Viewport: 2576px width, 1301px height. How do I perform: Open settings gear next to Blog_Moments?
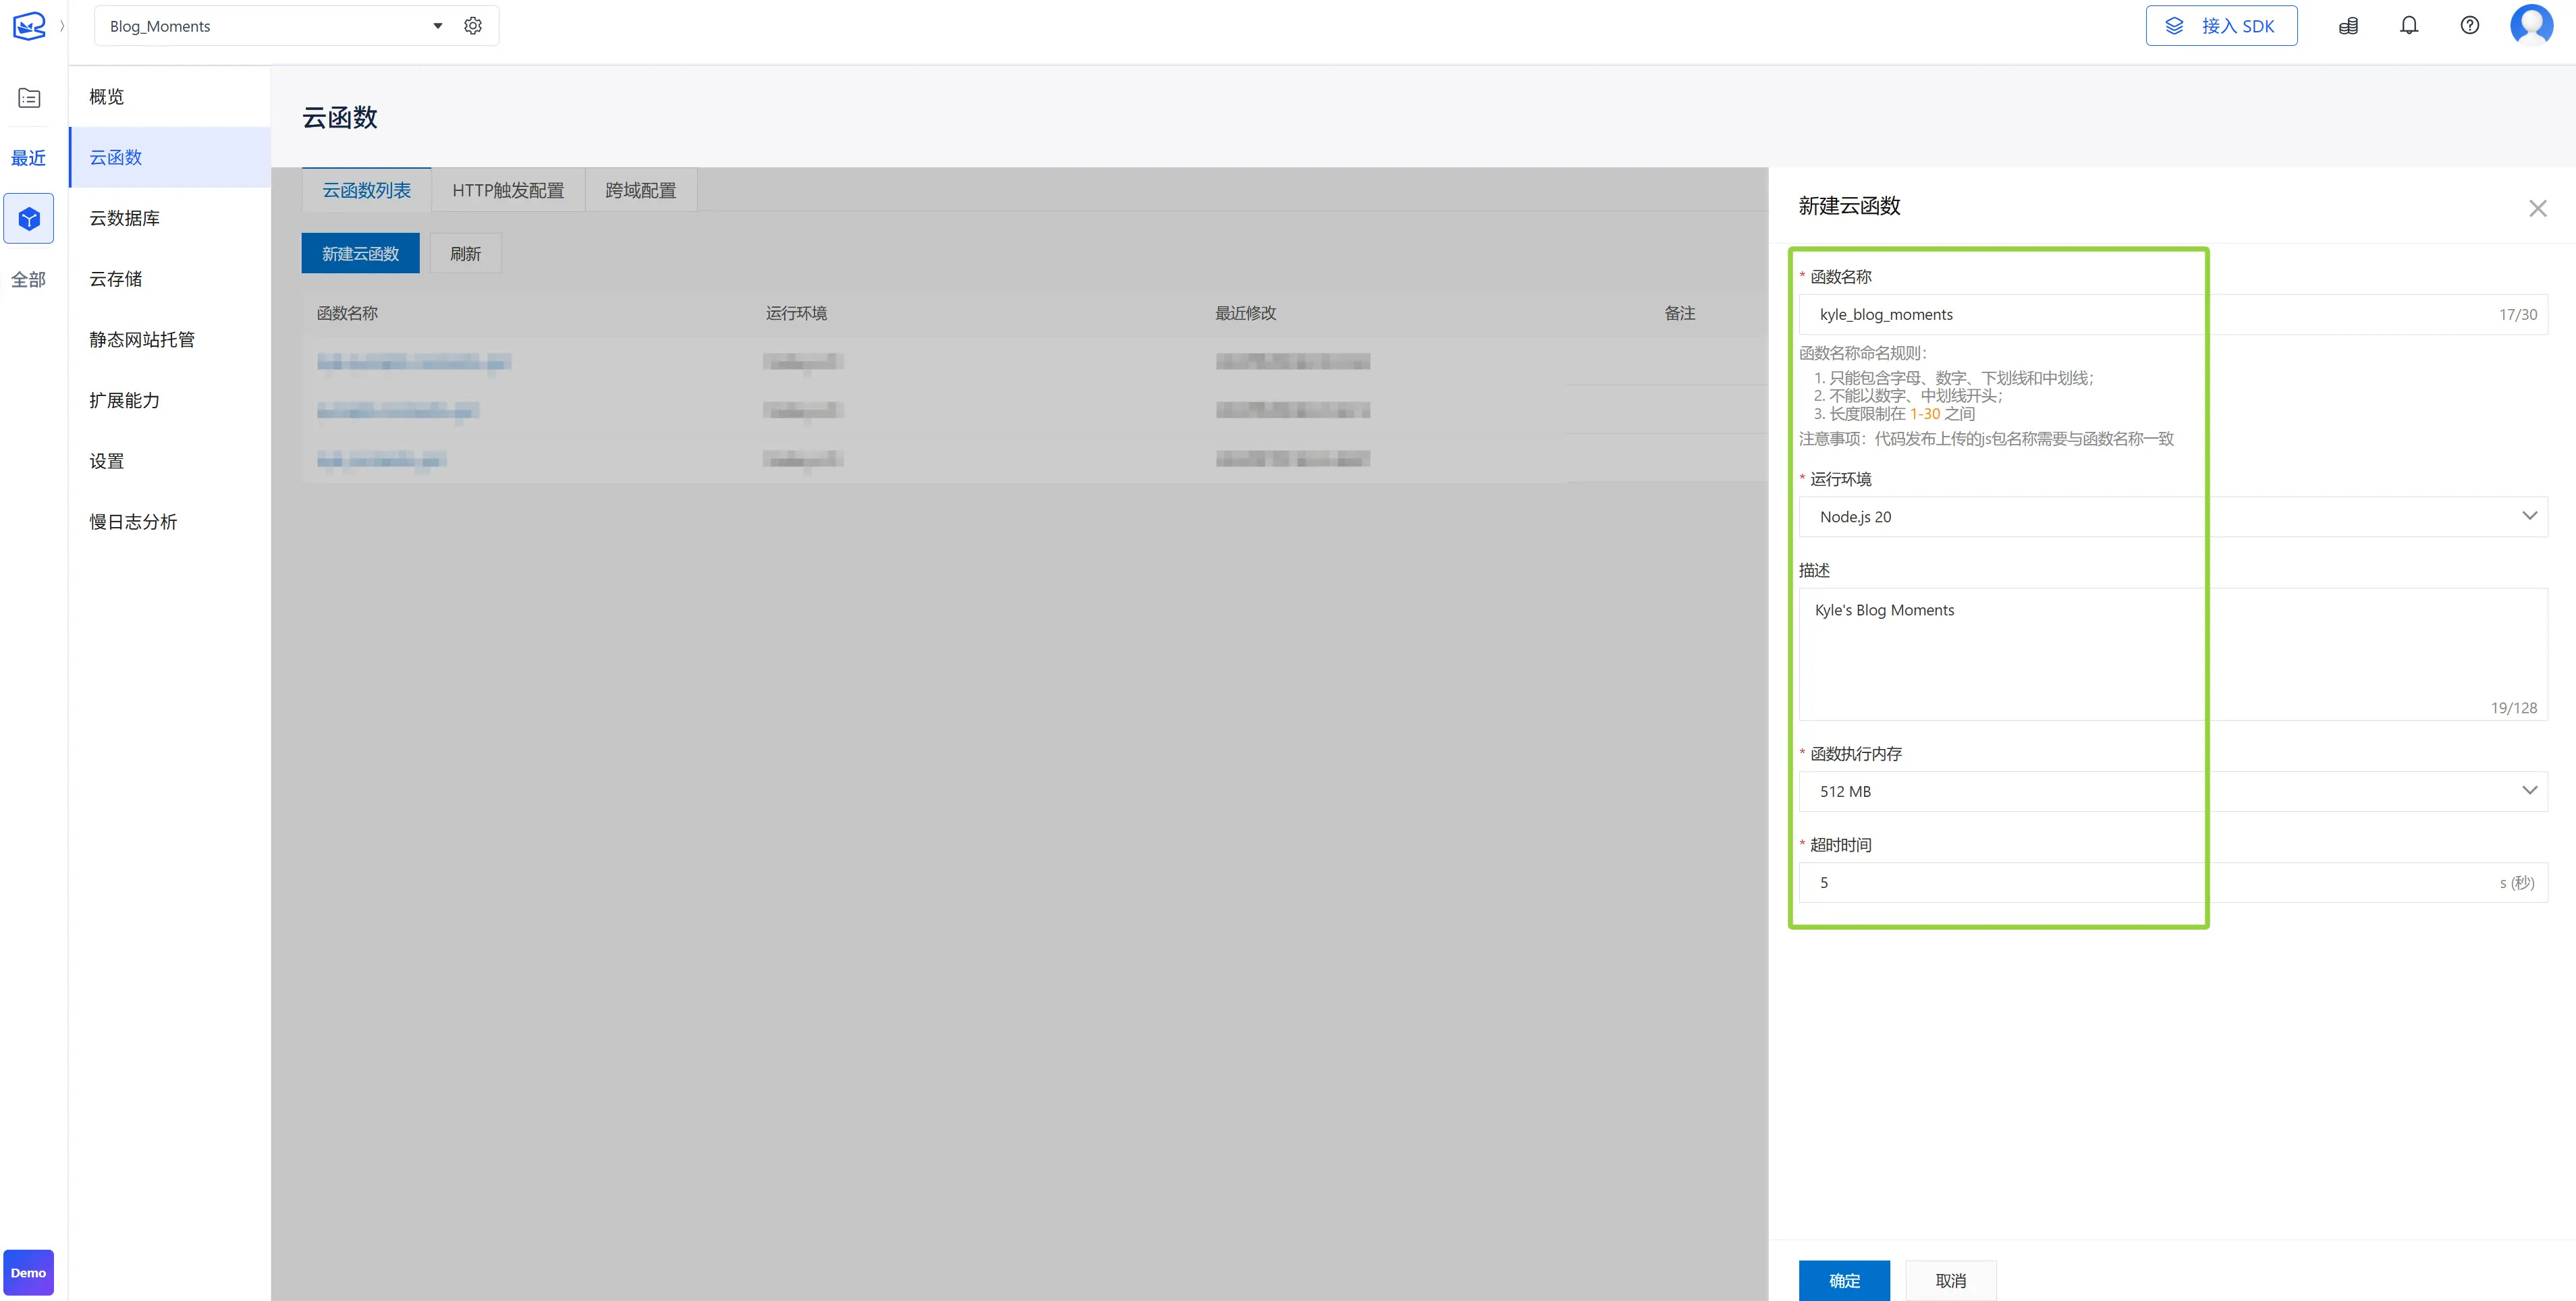[x=473, y=26]
